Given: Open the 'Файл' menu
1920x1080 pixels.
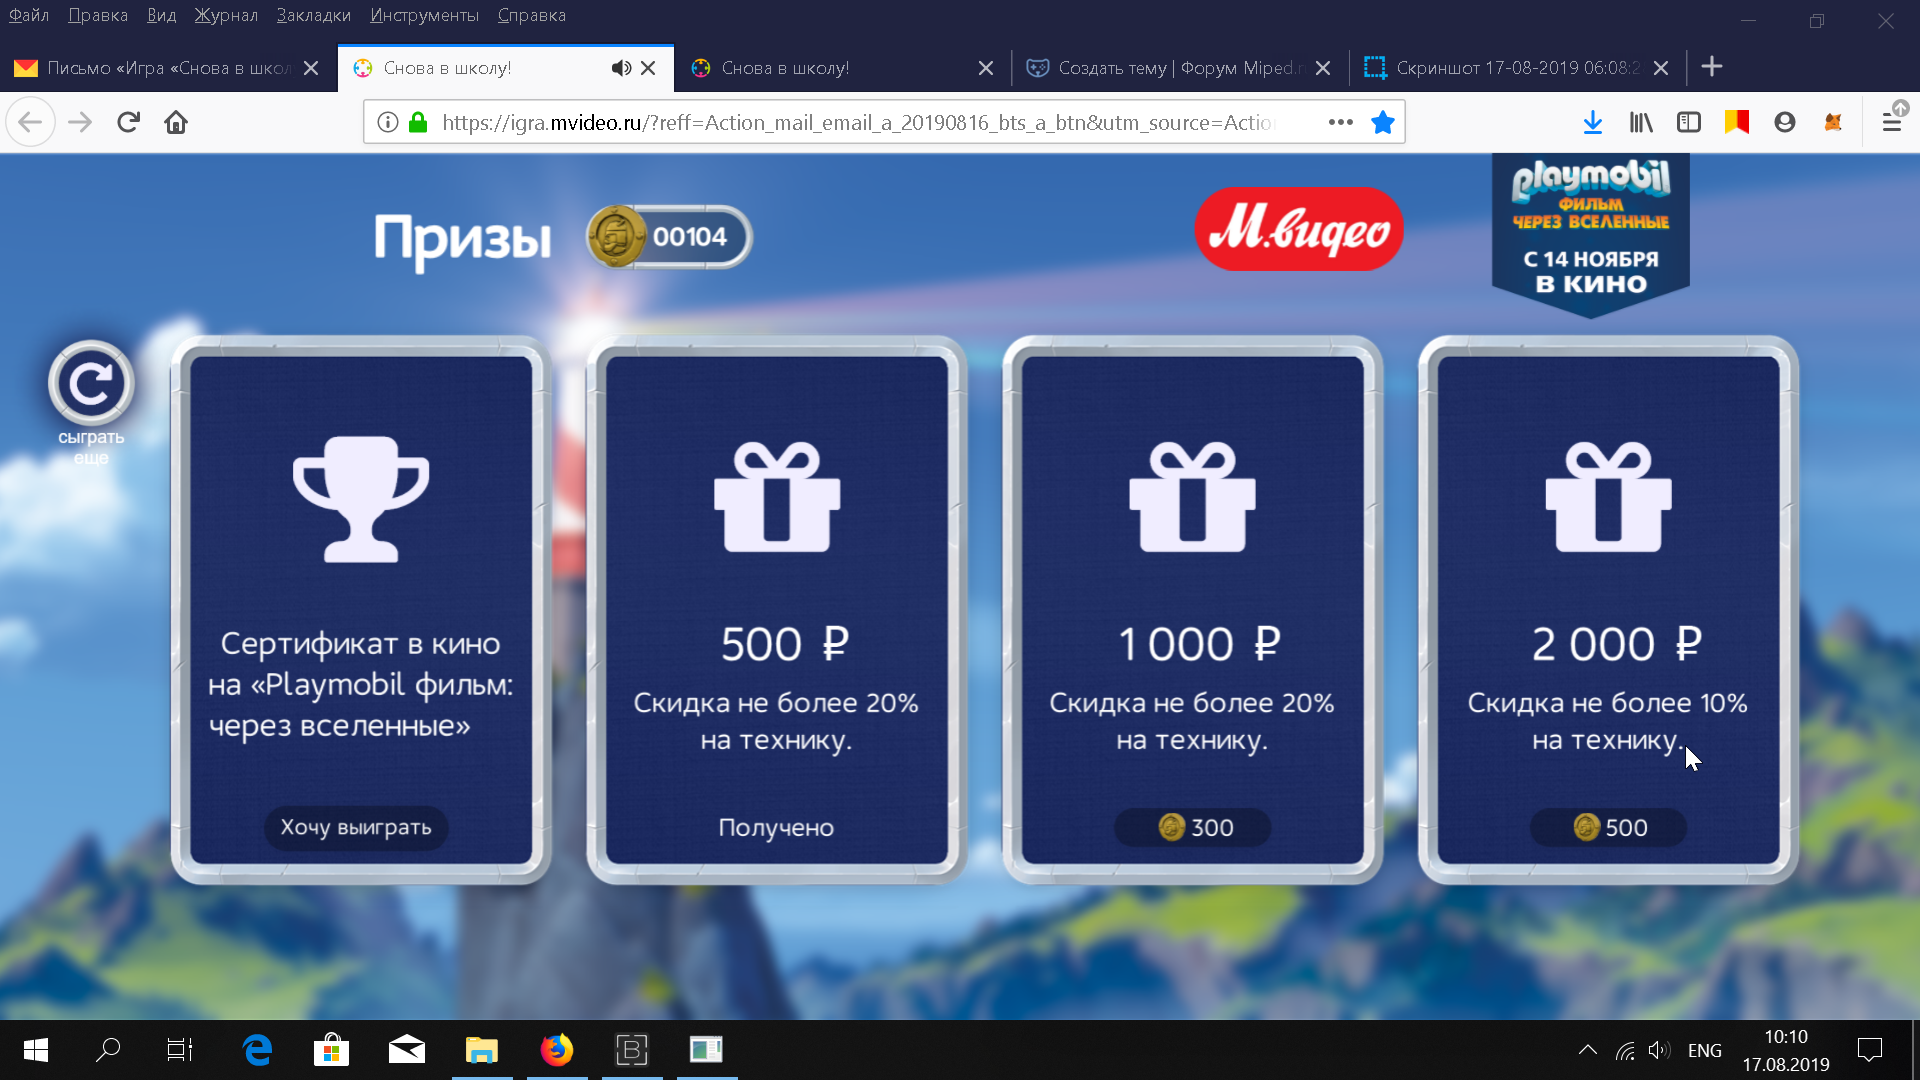Looking at the screenshot, I should 29,15.
